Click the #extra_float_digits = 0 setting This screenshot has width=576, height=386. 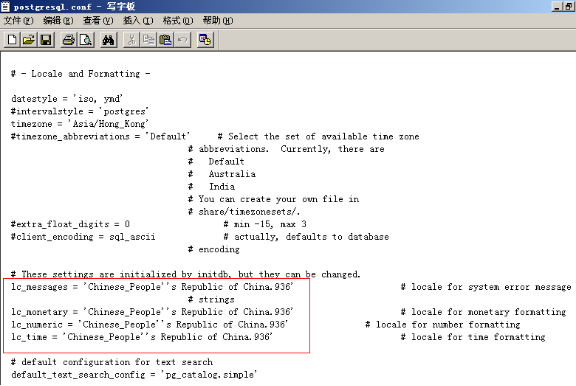tap(71, 224)
